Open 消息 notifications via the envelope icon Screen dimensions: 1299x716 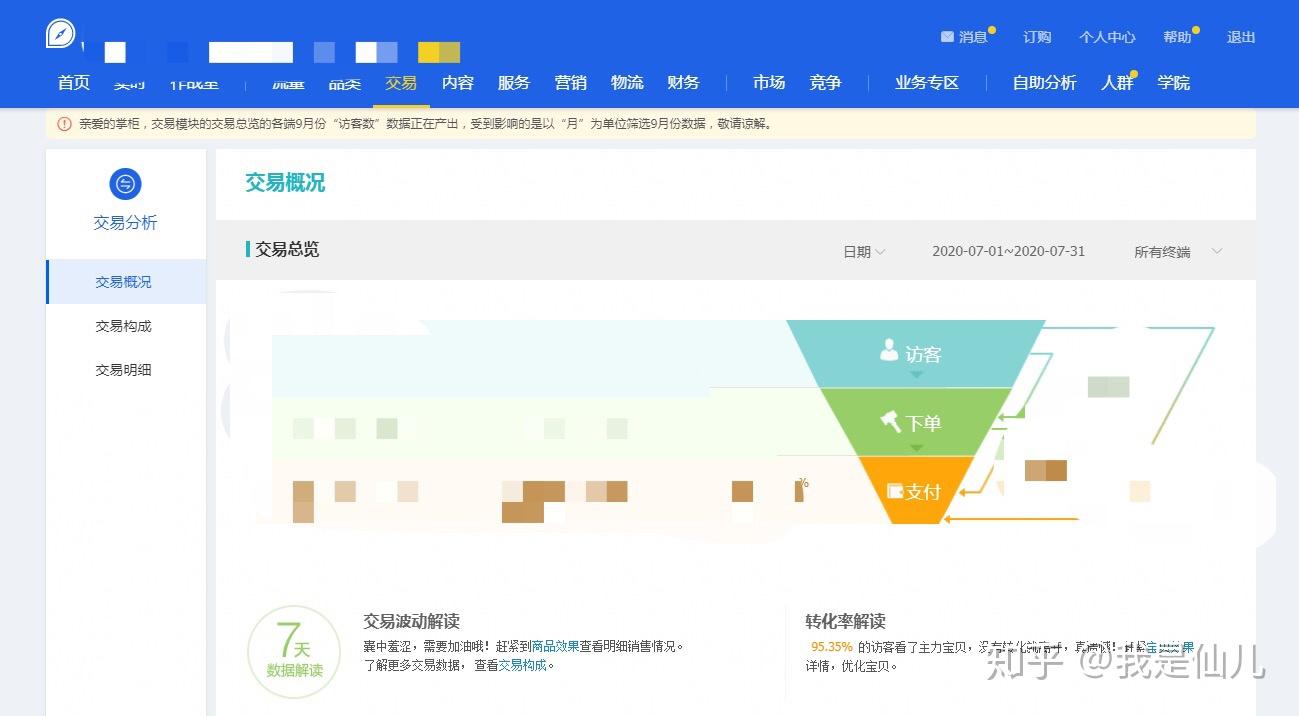pyautogui.click(x=947, y=37)
